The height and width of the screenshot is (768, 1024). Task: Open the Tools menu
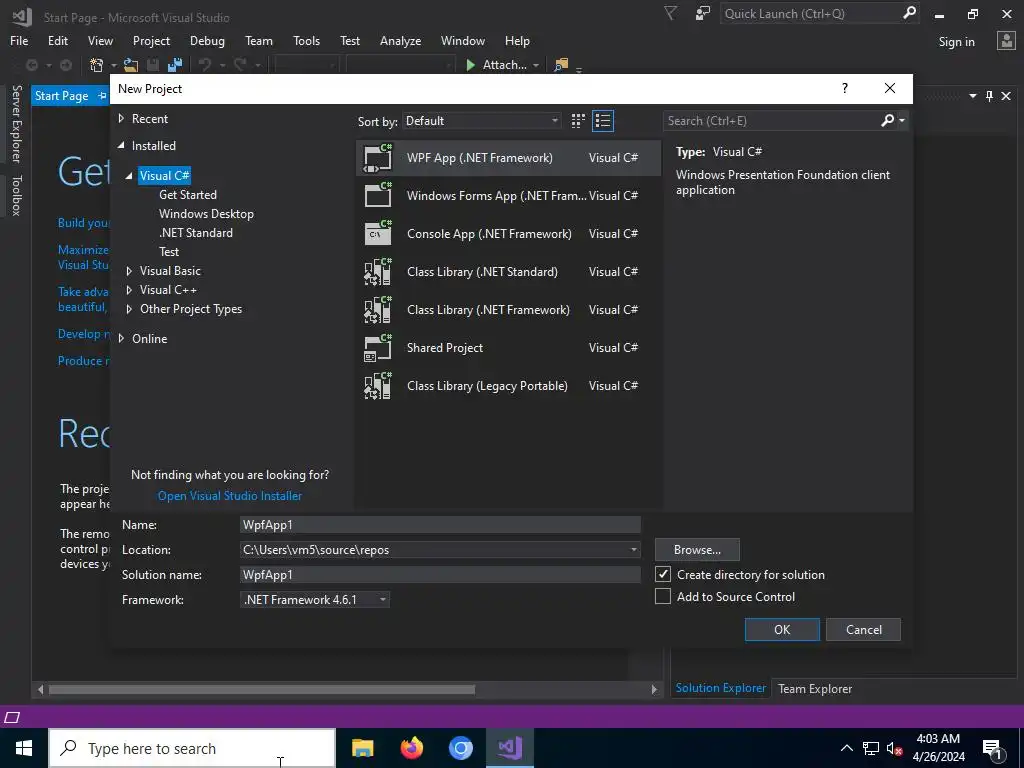pos(306,40)
